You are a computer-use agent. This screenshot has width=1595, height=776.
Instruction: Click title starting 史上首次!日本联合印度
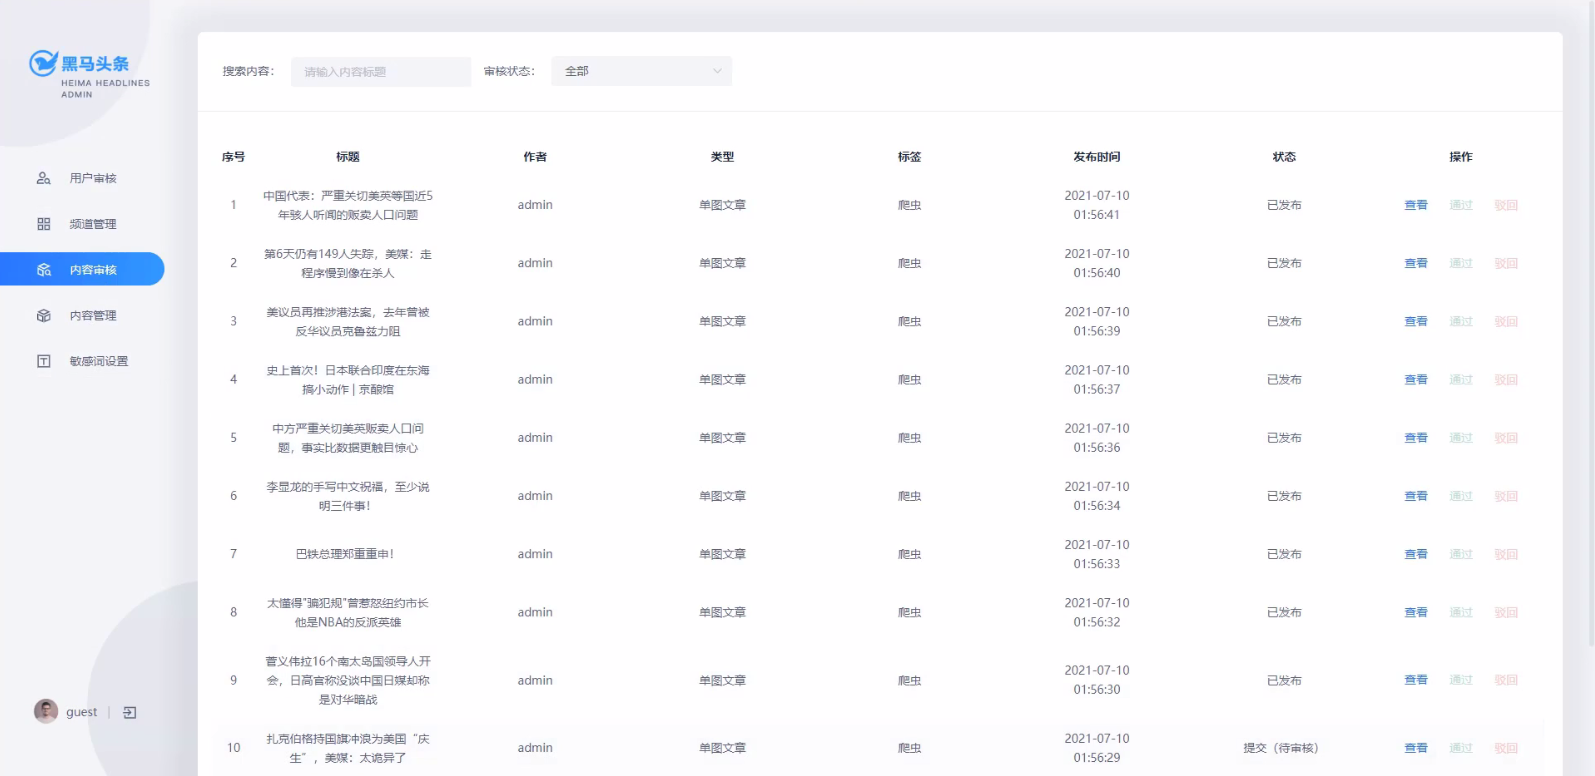click(x=348, y=379)
